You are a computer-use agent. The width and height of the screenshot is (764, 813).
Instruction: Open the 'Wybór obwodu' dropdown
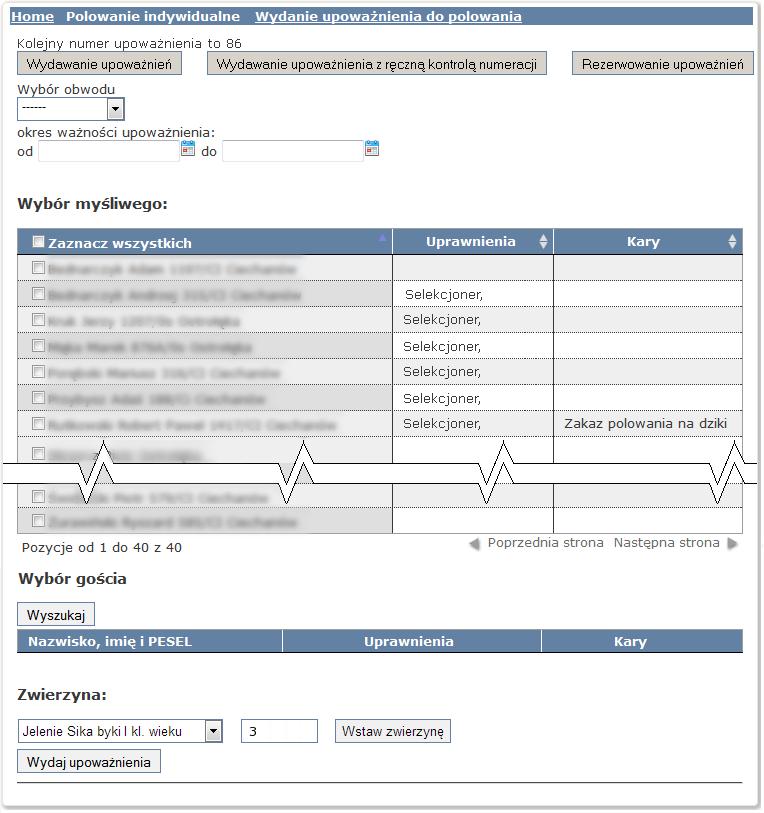point(71,109)
